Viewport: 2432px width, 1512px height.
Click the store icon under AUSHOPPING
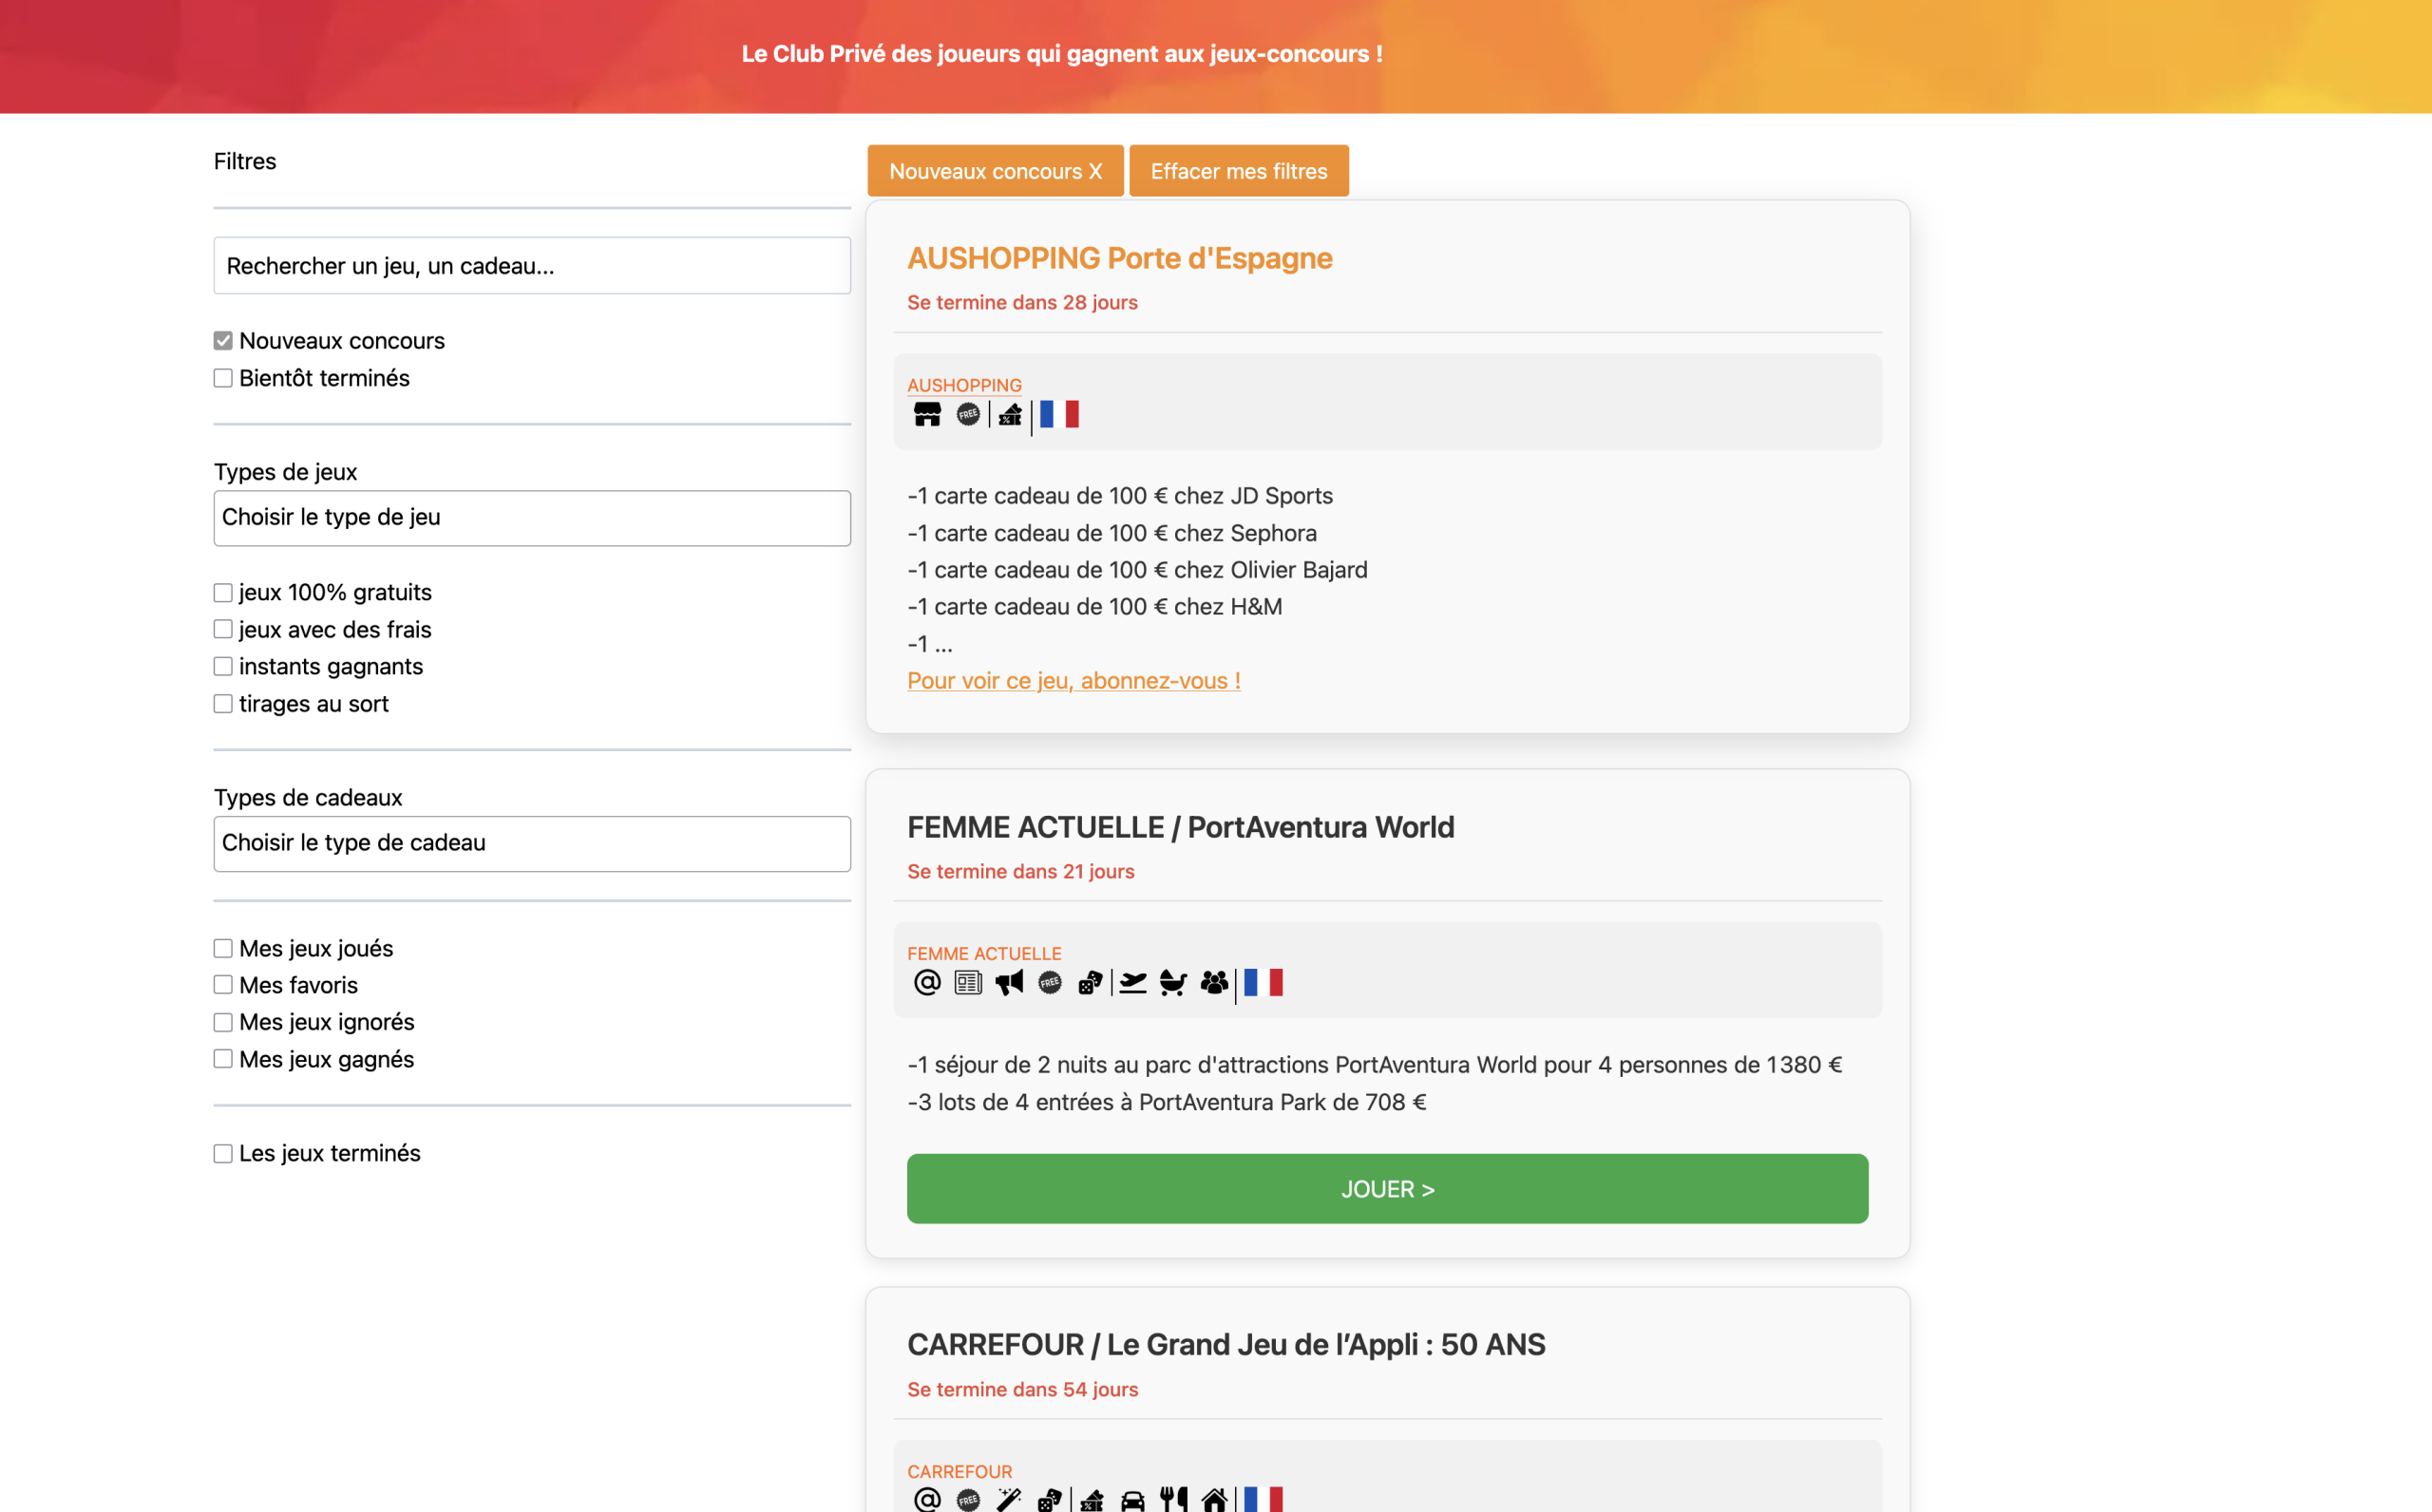click(x=927, y=414)
